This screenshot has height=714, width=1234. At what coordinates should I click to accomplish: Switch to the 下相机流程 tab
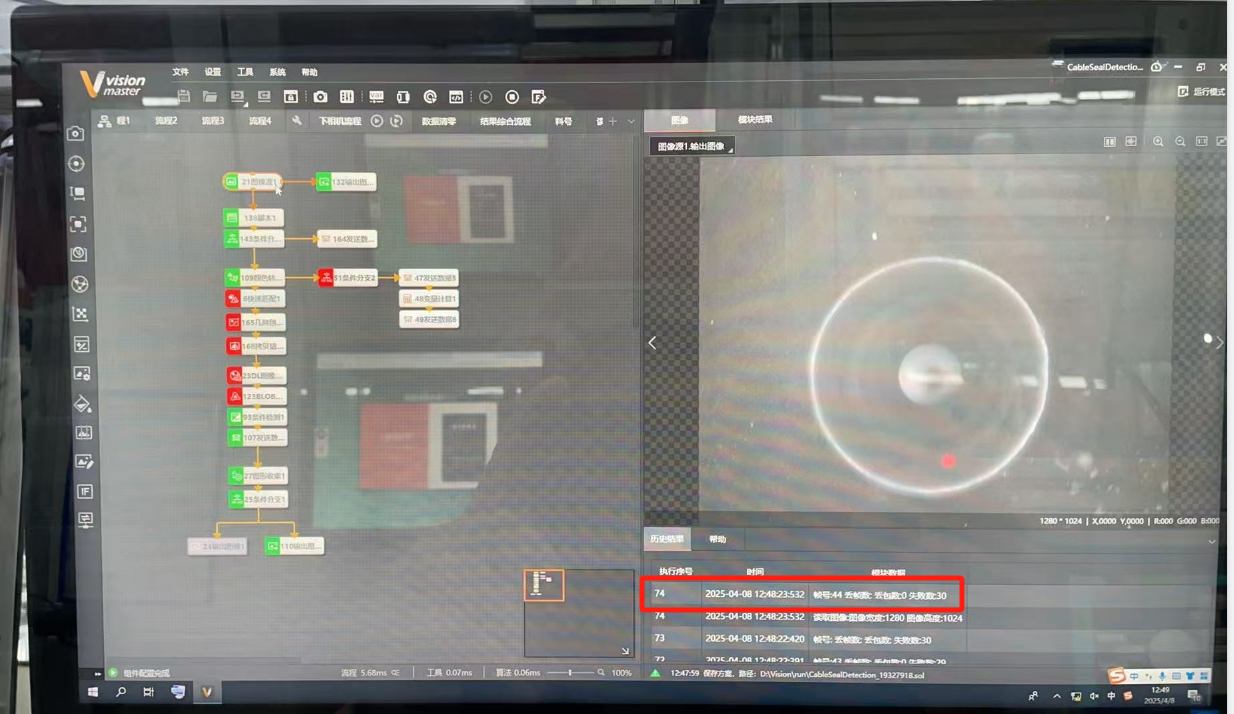point(340,121)
